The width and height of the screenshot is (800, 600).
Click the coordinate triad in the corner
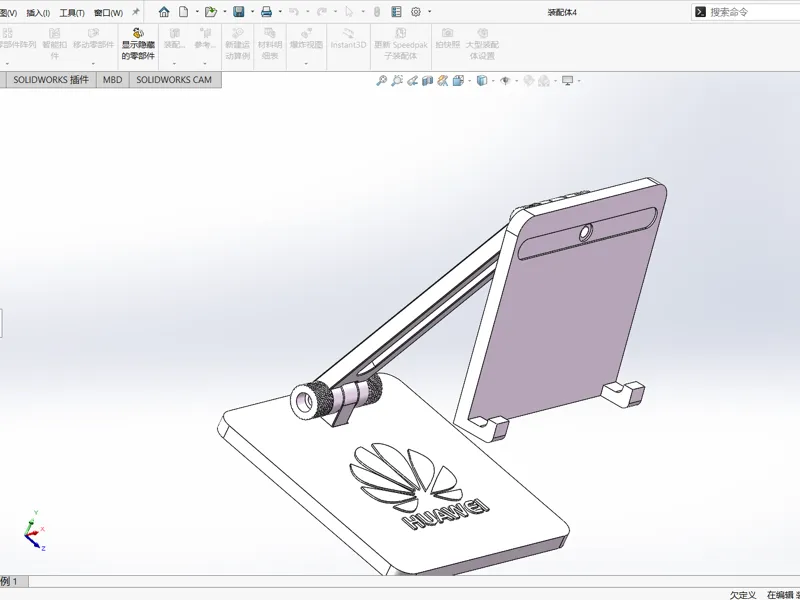coord(34,531)
